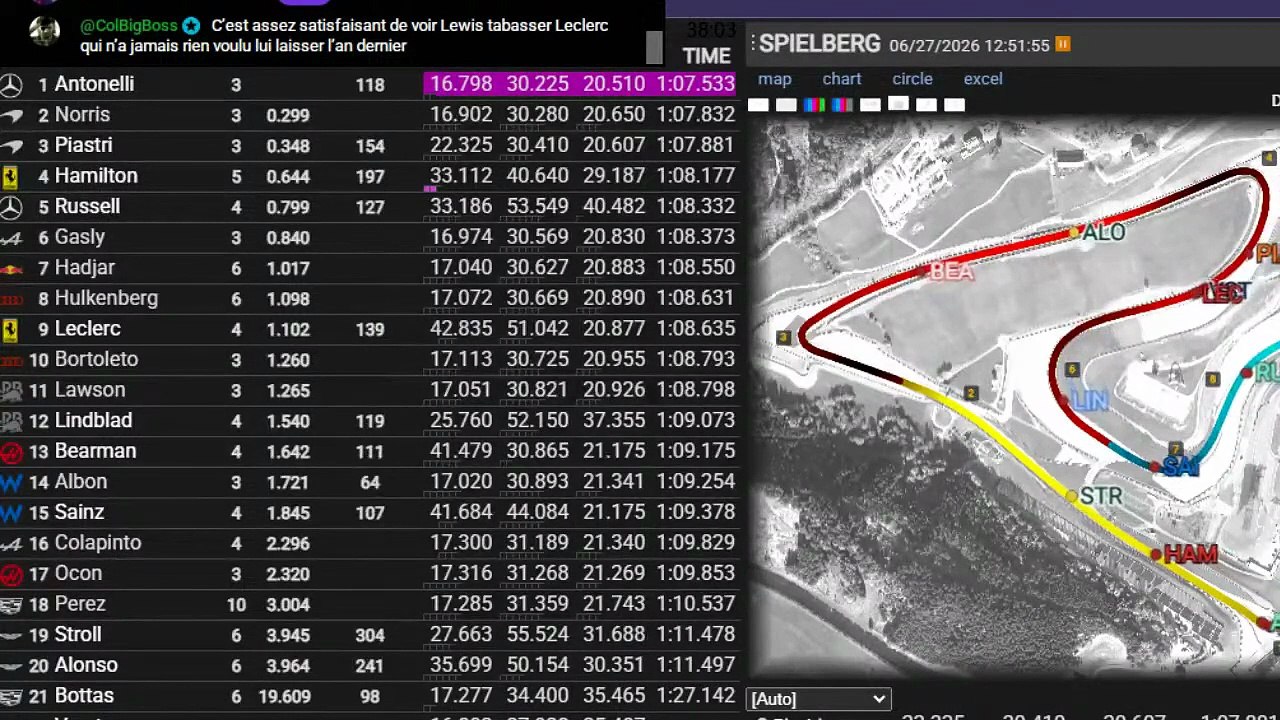The image size is (1280, 720).
Task: Click the Mercedes logo beside Russell
Action: pyautogui.click(x=11, y=207)
